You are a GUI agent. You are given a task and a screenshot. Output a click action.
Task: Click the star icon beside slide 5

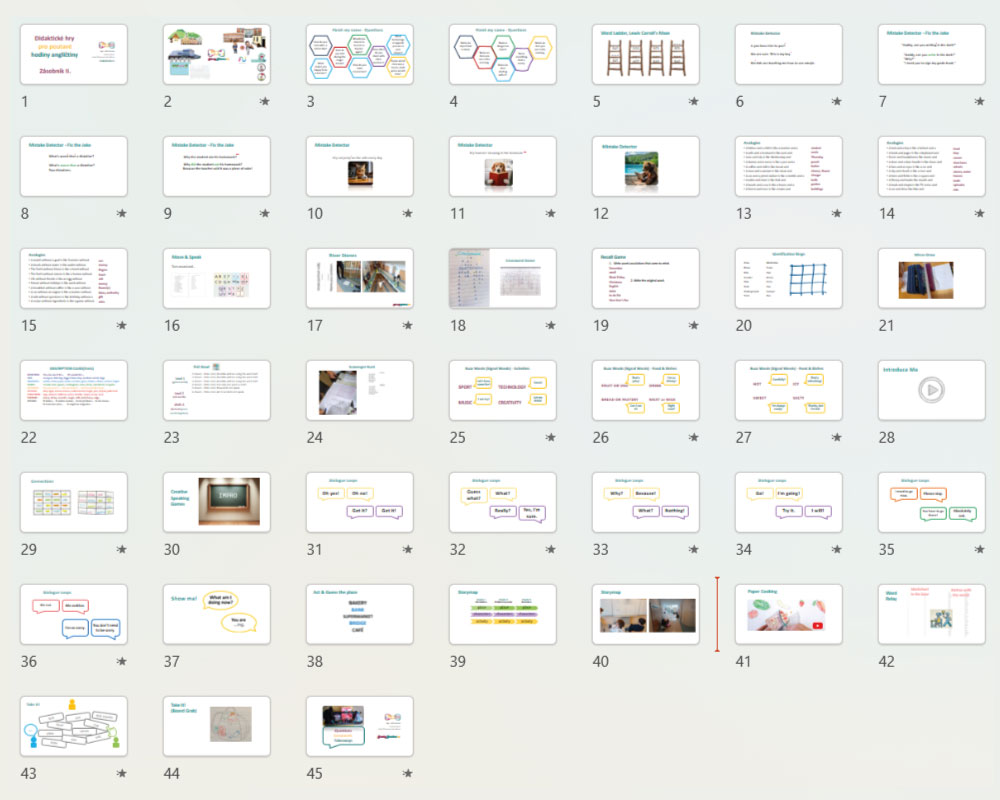click(x=693, y=102)
